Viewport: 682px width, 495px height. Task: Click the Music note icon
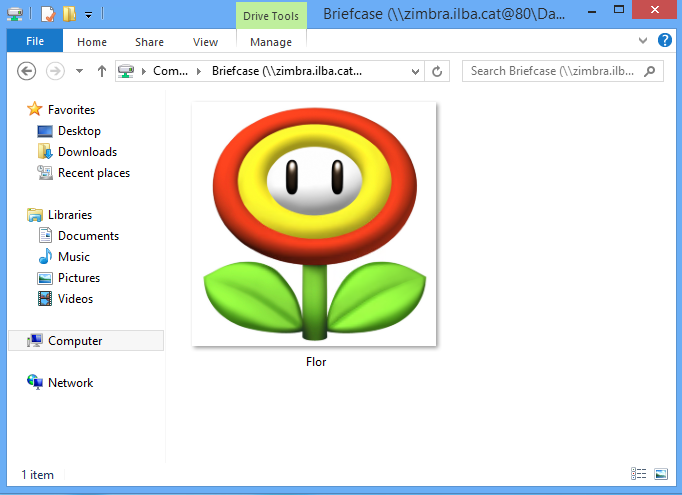point(45,256)
